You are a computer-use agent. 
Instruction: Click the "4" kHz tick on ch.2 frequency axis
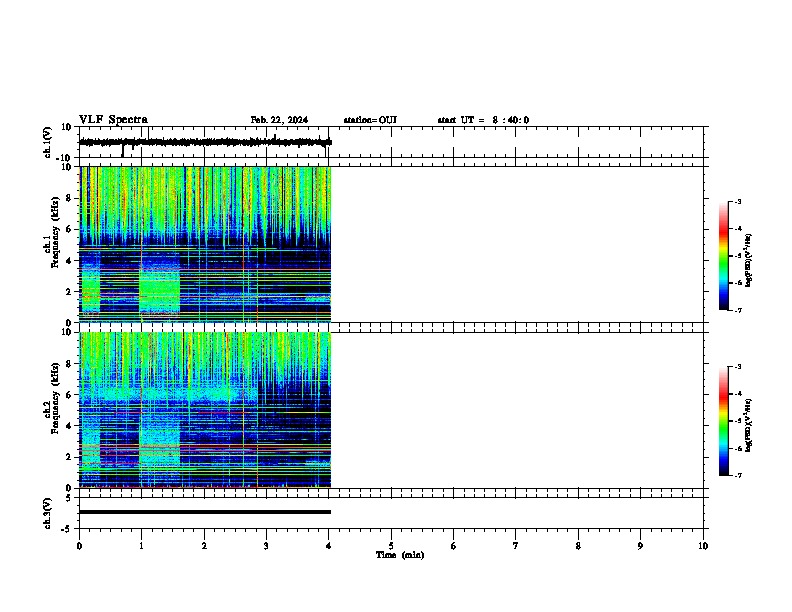(69, 426)
